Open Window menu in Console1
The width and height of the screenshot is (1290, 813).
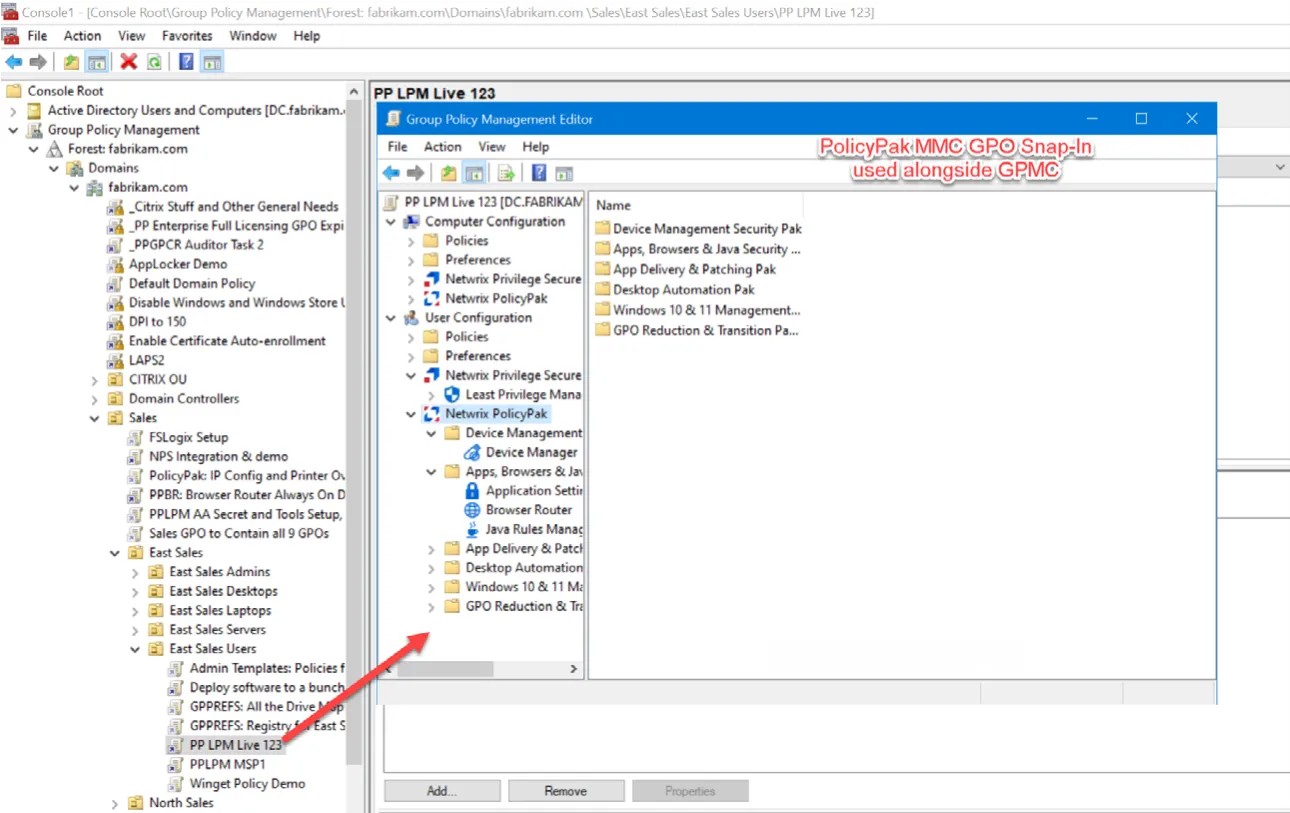click(x=253, y=36)
